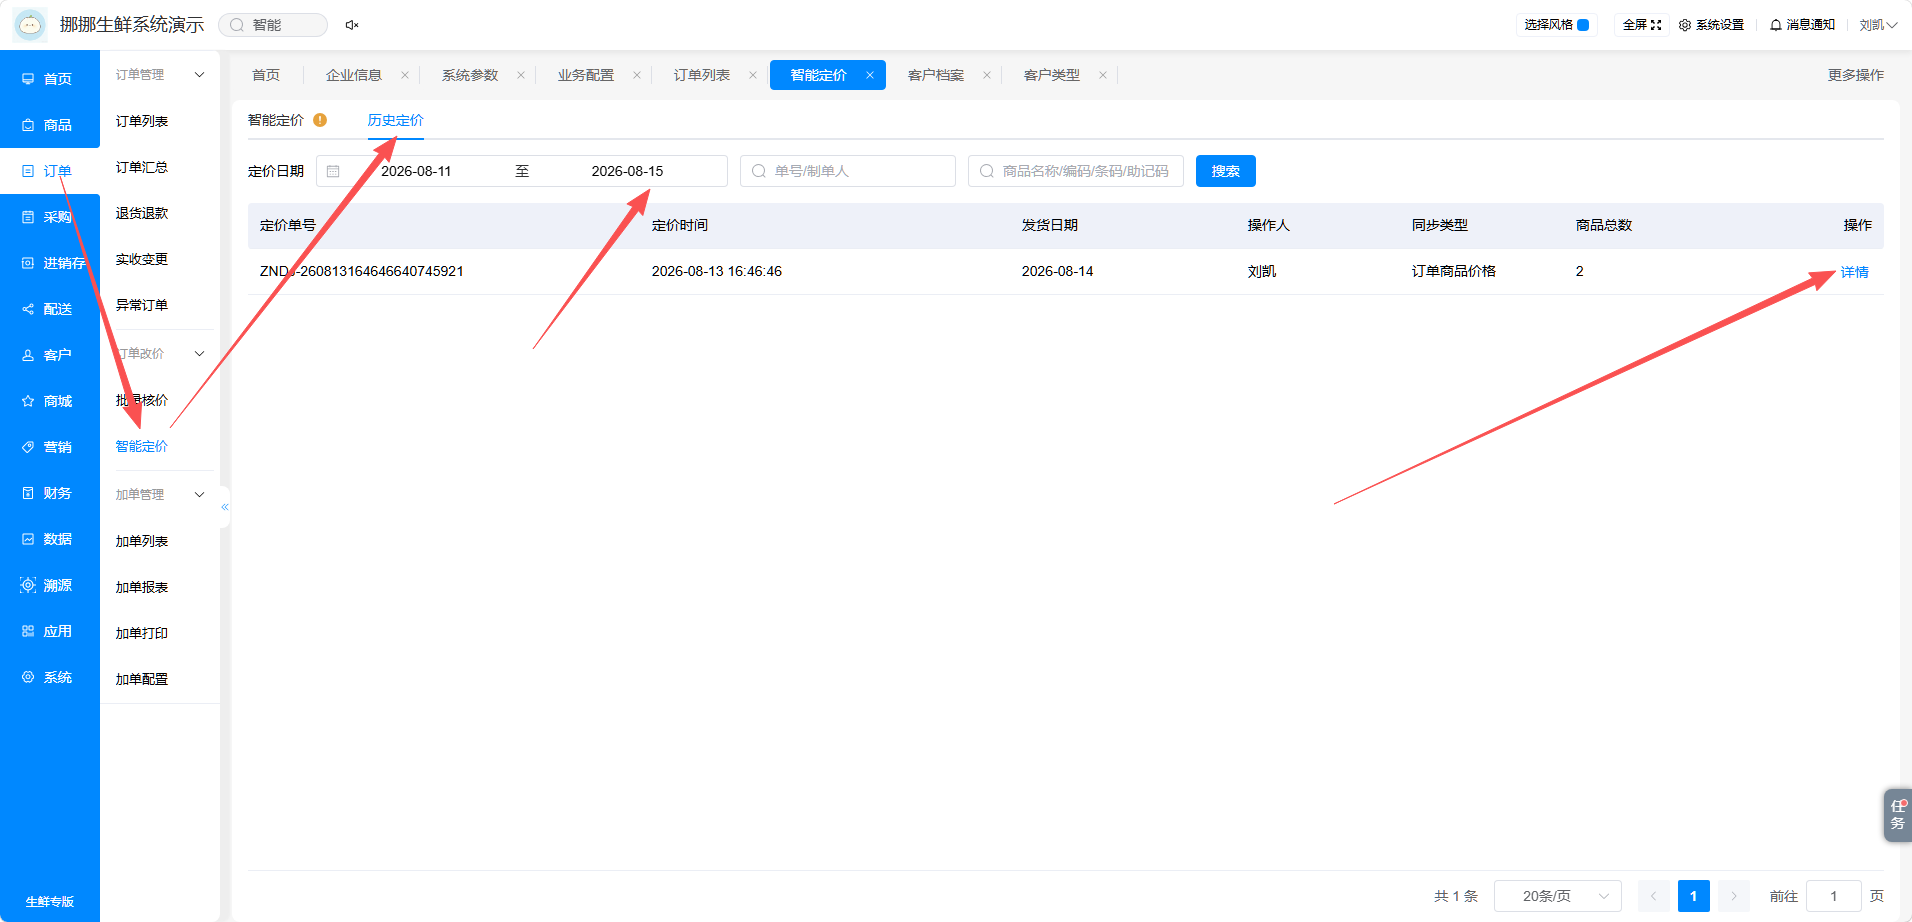Click the 系统设置 gear icon
This screenshot has height=922, width=1912.
click(1685, 25)
